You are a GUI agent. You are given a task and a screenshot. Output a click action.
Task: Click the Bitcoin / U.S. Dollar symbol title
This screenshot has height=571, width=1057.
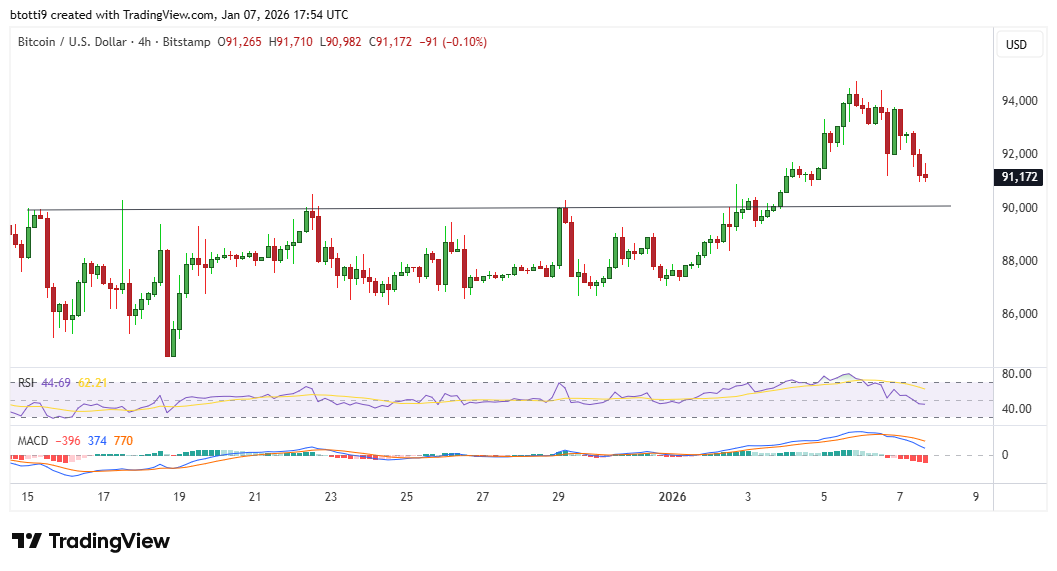pyautogui.click(x=82, y=42)
